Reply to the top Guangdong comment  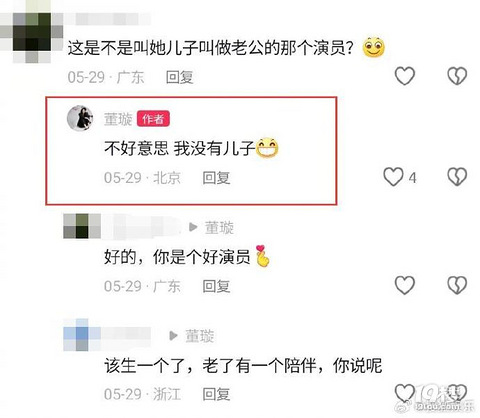click(180, 77)
